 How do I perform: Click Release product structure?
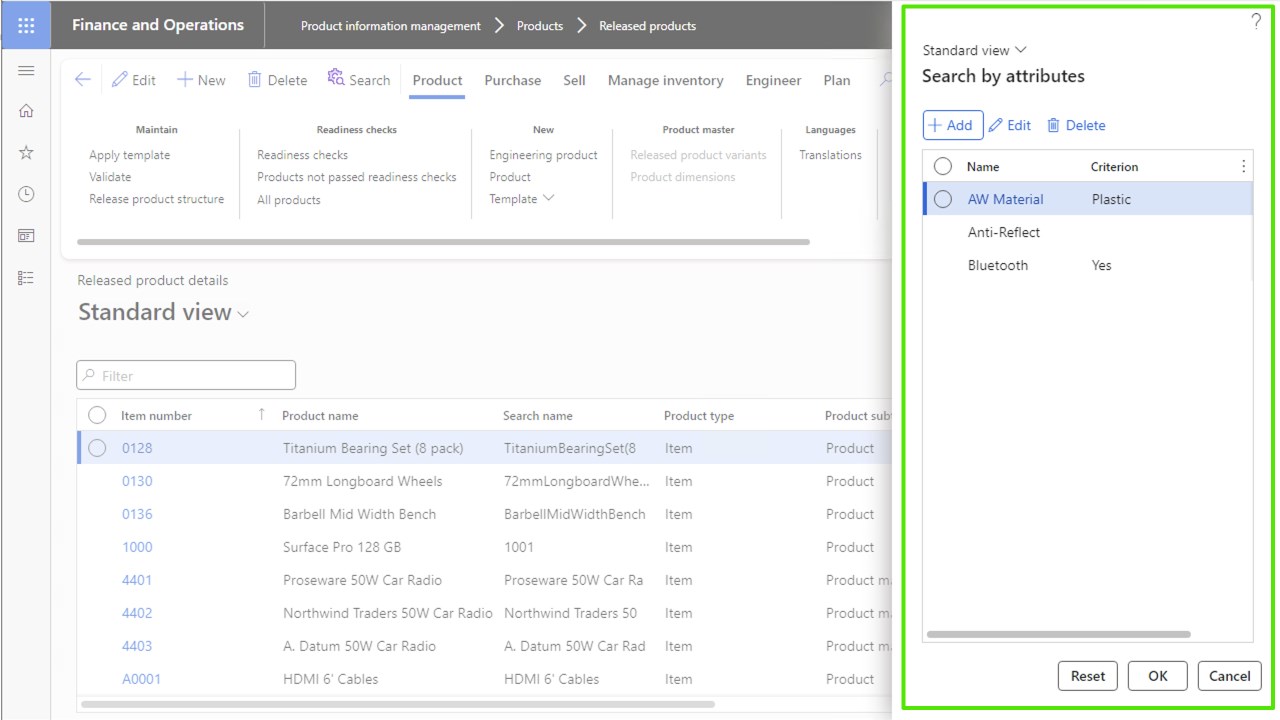tap(156, 199)
